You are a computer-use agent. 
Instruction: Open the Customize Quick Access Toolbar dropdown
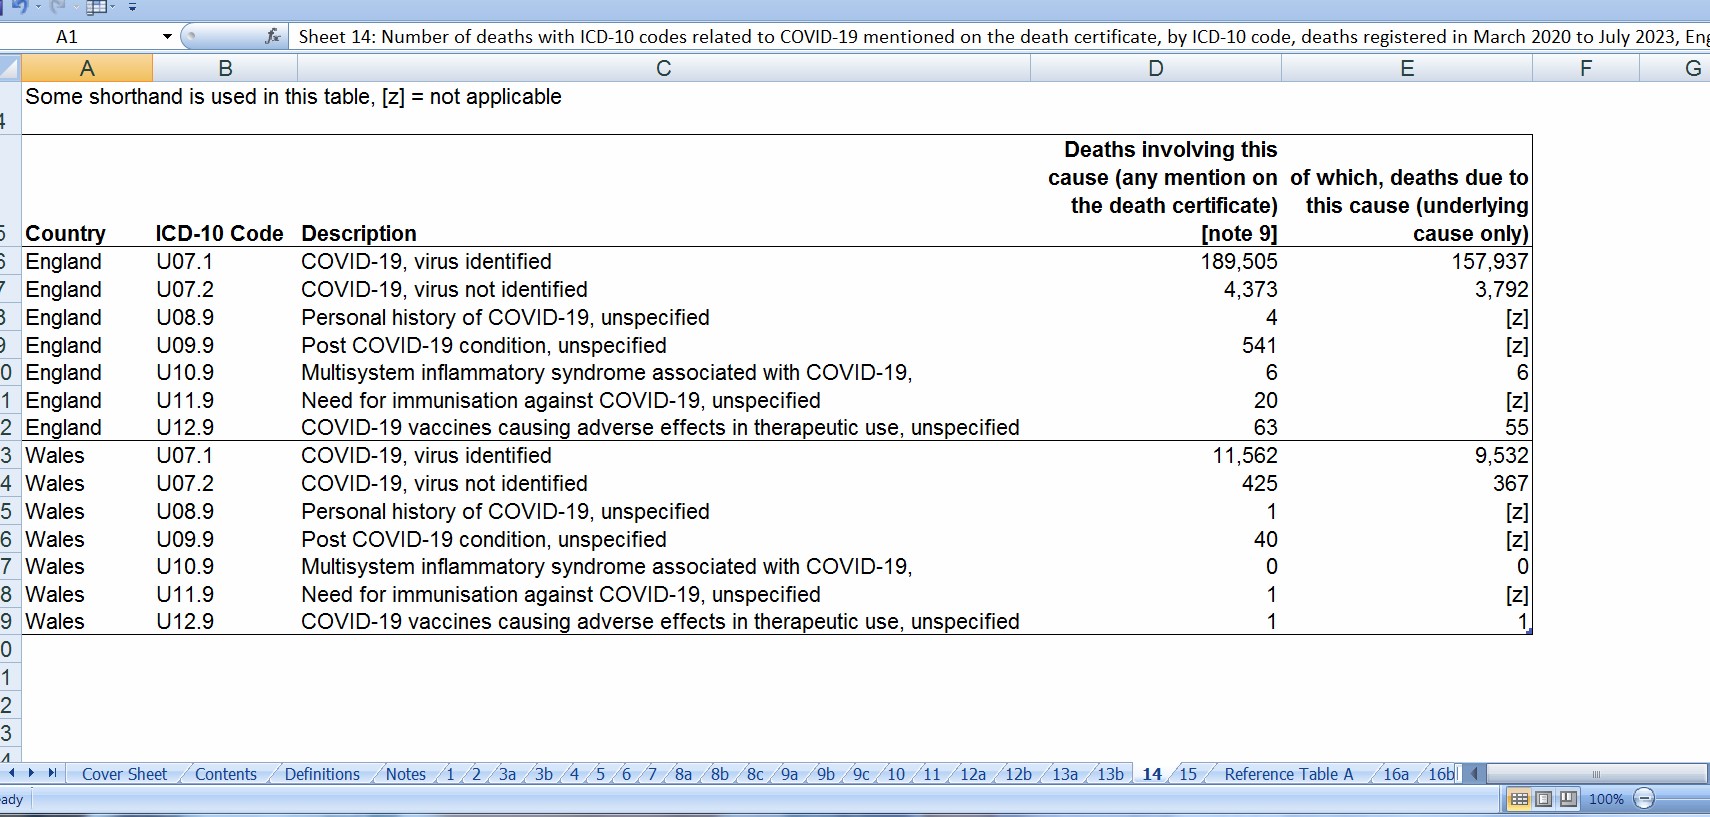[x=132, y=7]
